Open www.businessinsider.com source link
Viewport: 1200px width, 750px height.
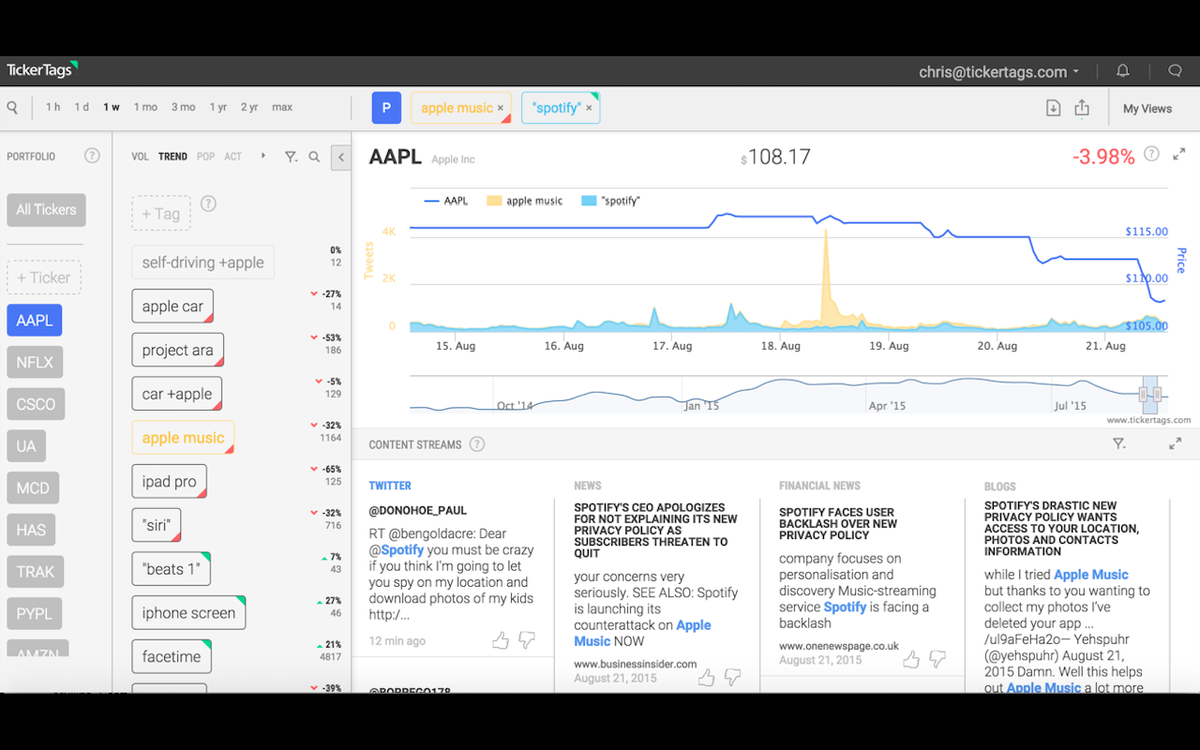635,664
